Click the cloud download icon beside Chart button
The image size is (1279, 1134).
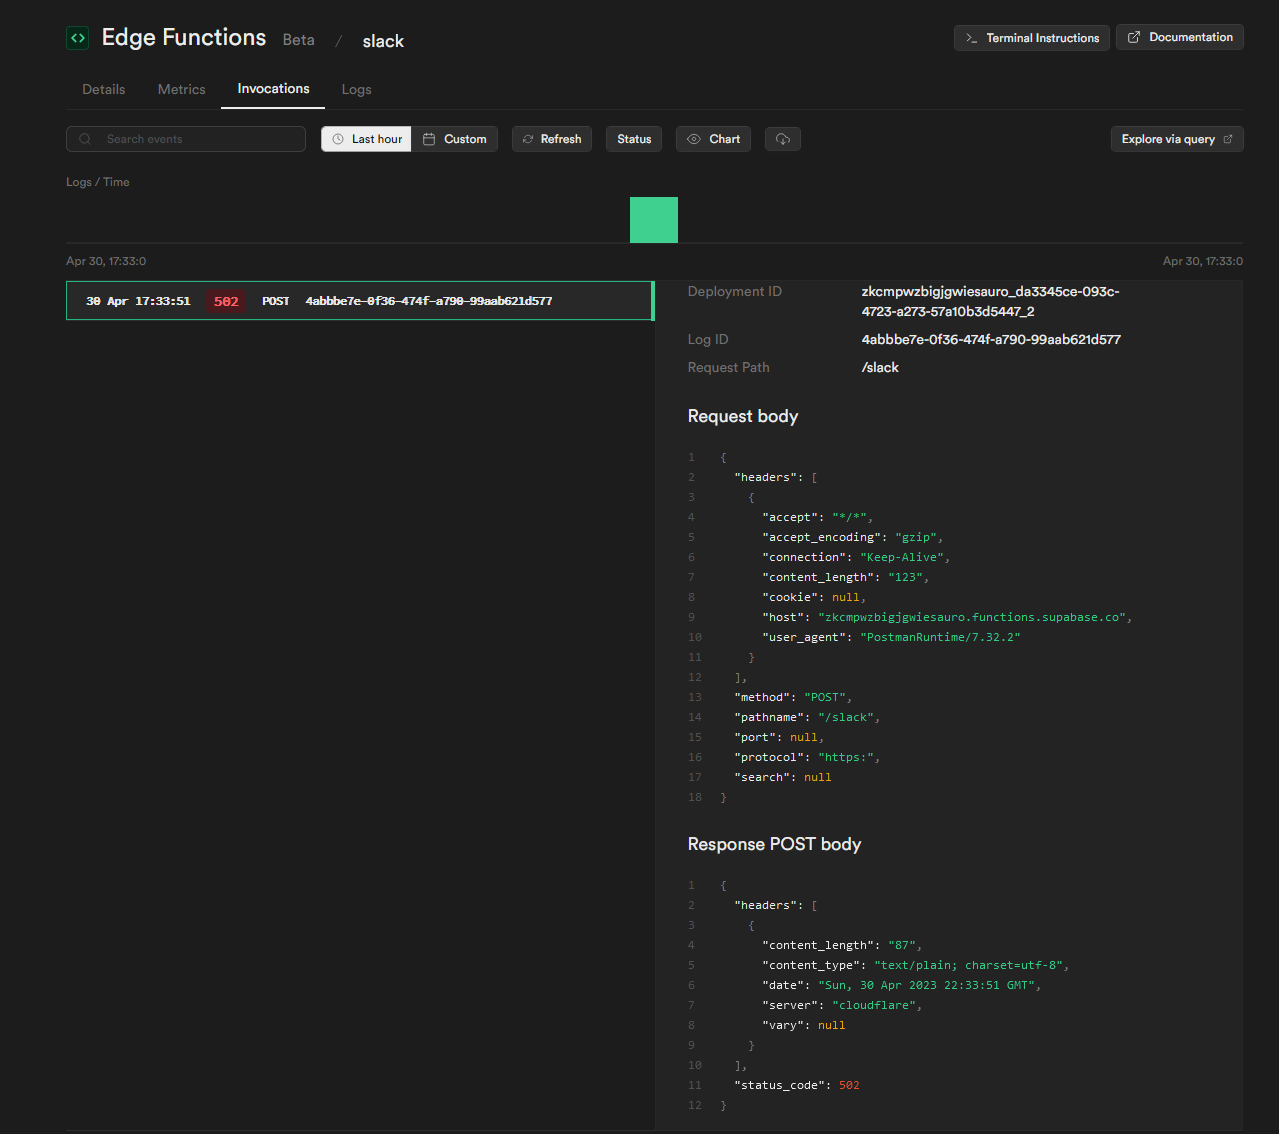coord(782,139)
